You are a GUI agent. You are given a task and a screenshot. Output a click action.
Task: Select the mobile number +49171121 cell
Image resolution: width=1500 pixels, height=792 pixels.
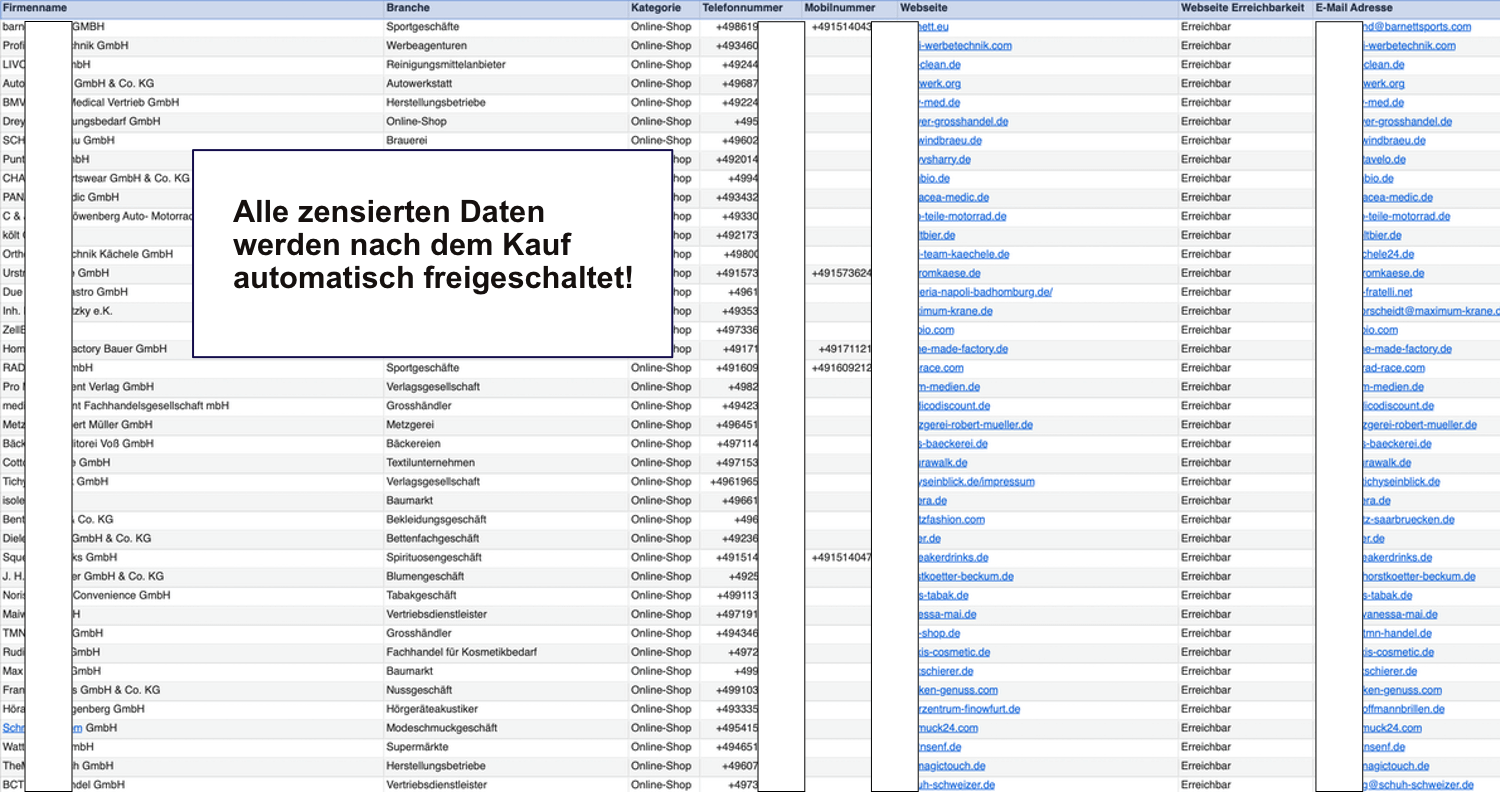tap(845, 349)
